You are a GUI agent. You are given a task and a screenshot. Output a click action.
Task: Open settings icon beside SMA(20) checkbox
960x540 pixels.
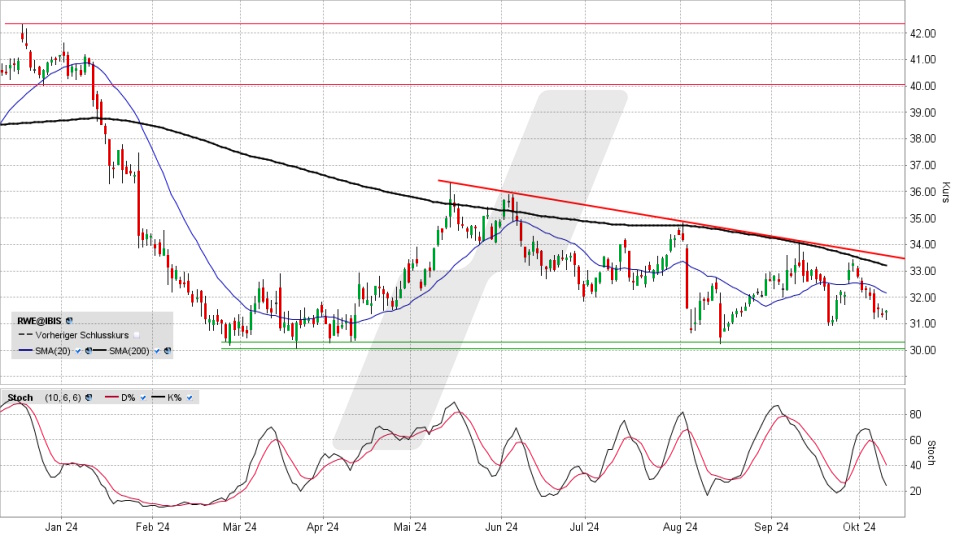[89, 351]
